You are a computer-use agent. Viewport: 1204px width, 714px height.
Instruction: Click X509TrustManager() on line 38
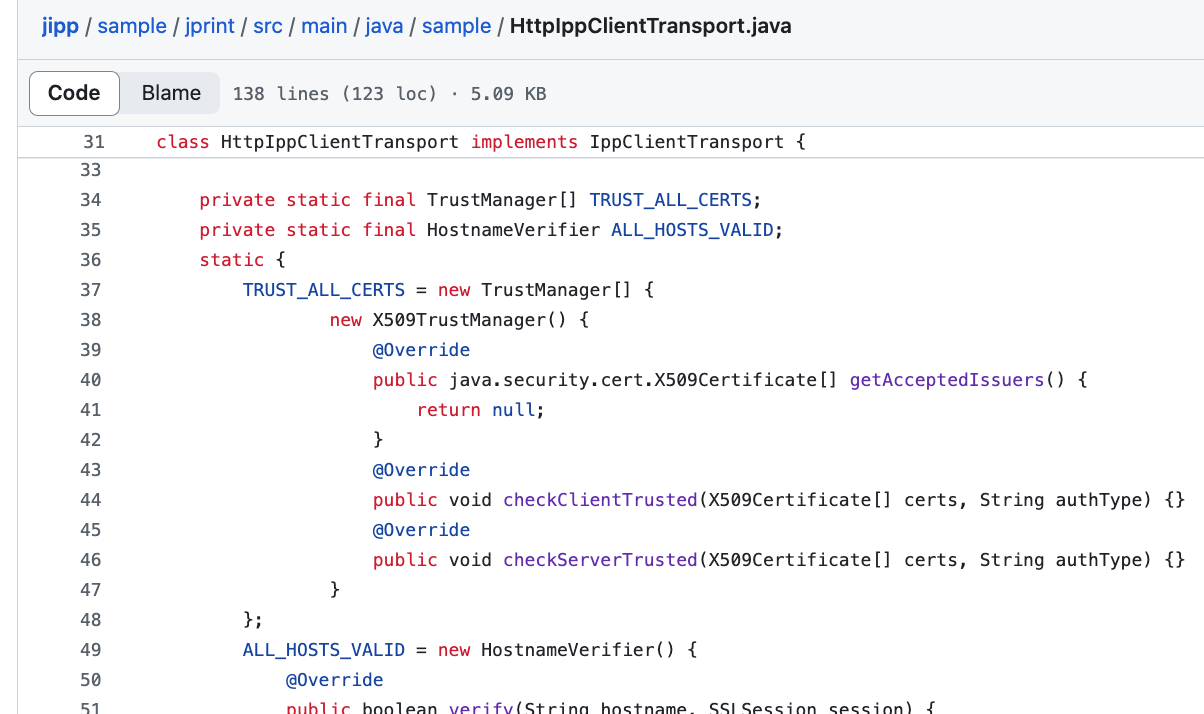pyautogui.click(x=470, y=320)
